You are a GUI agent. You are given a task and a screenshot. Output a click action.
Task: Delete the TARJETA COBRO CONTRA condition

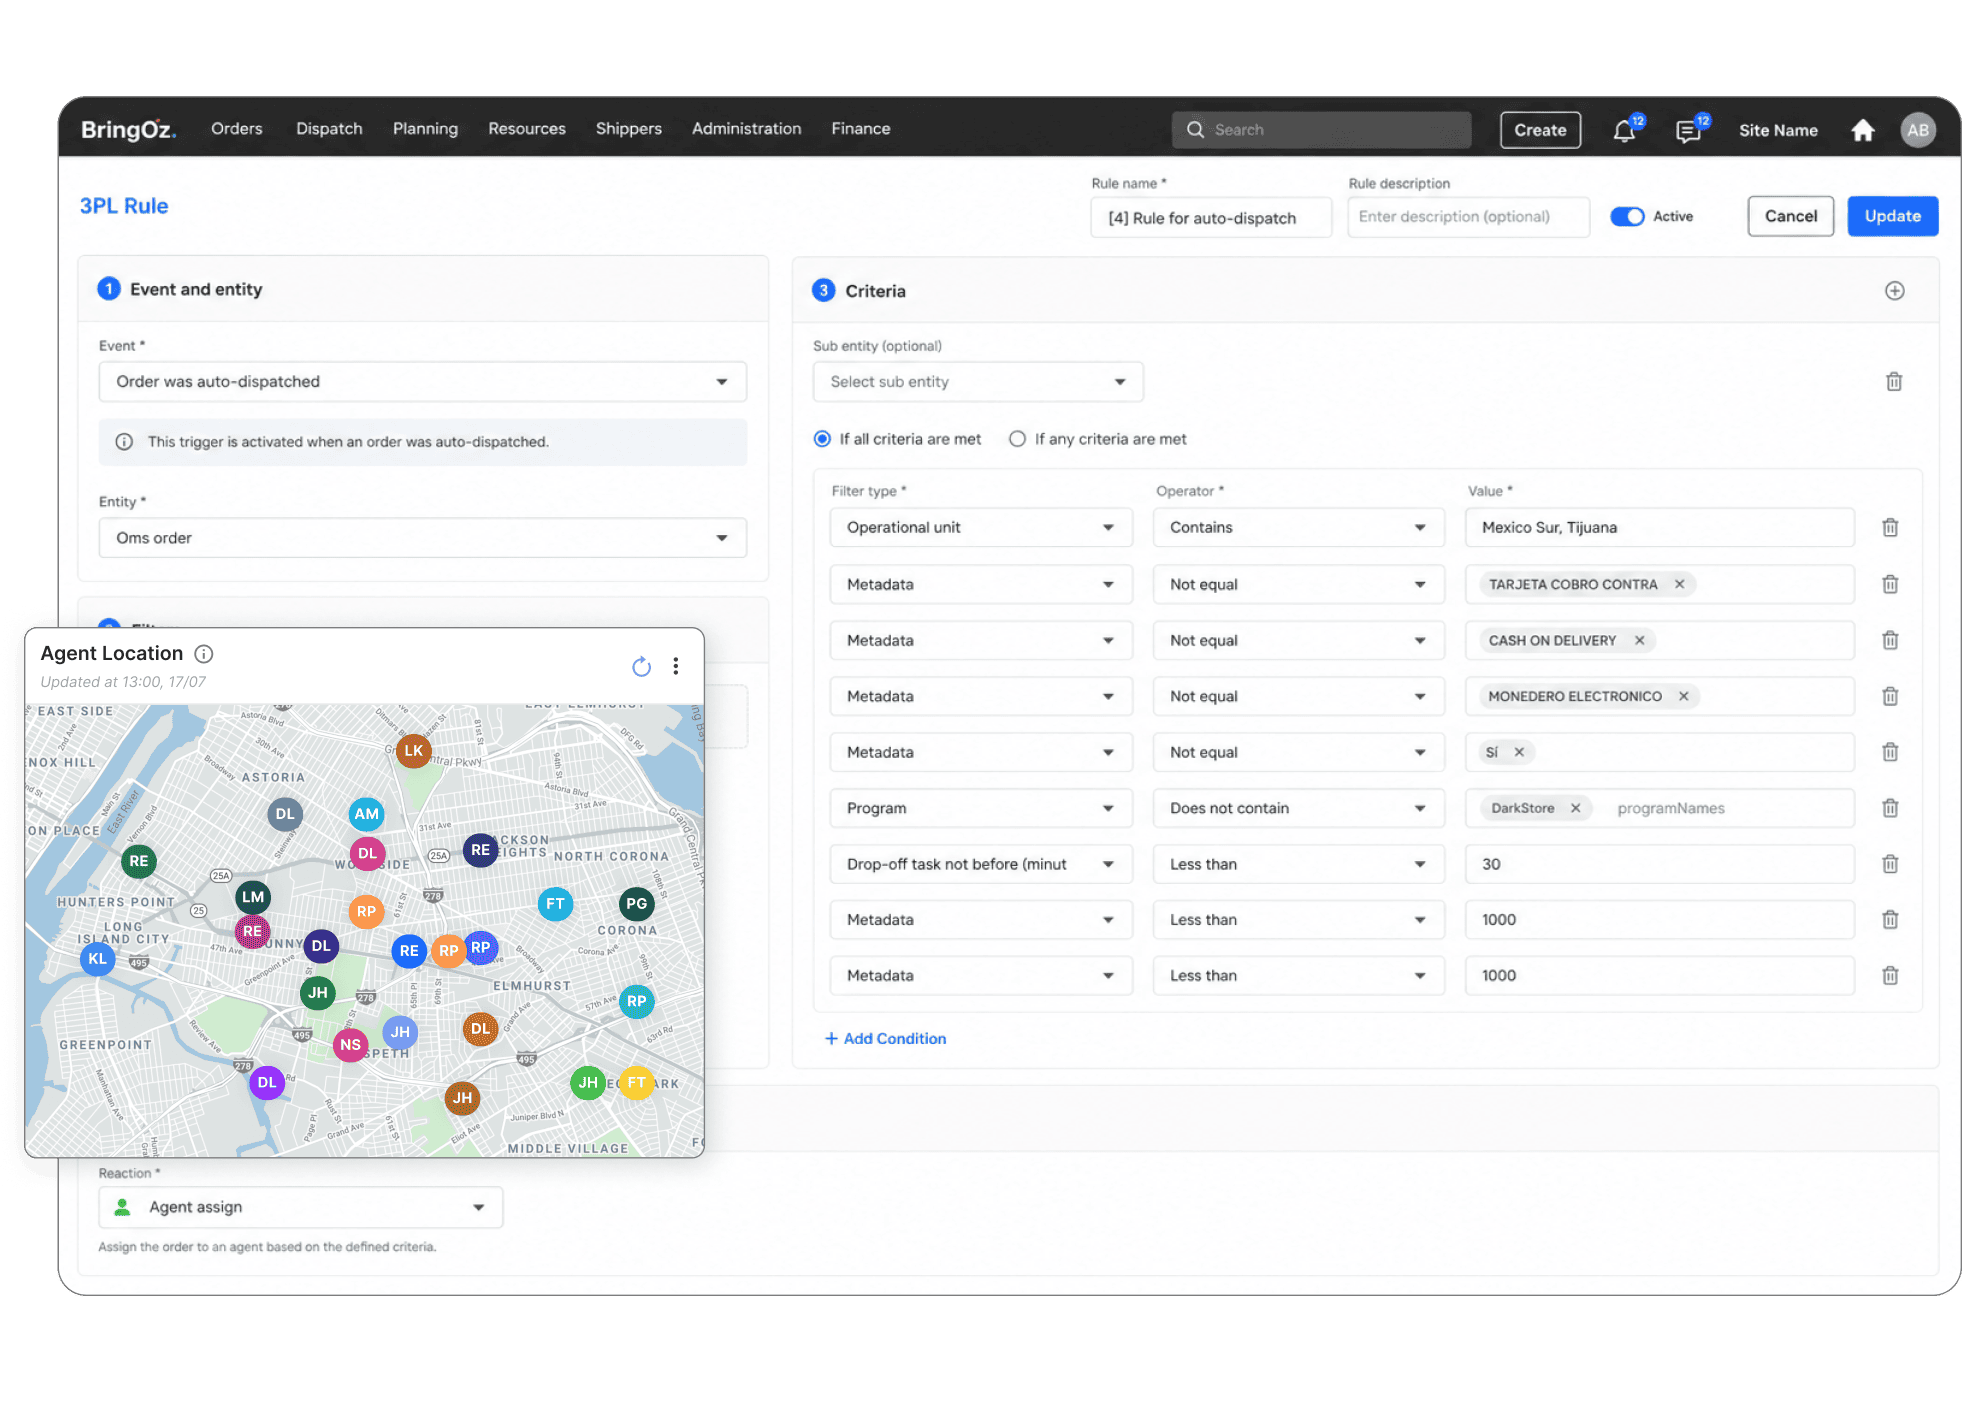1889,584
